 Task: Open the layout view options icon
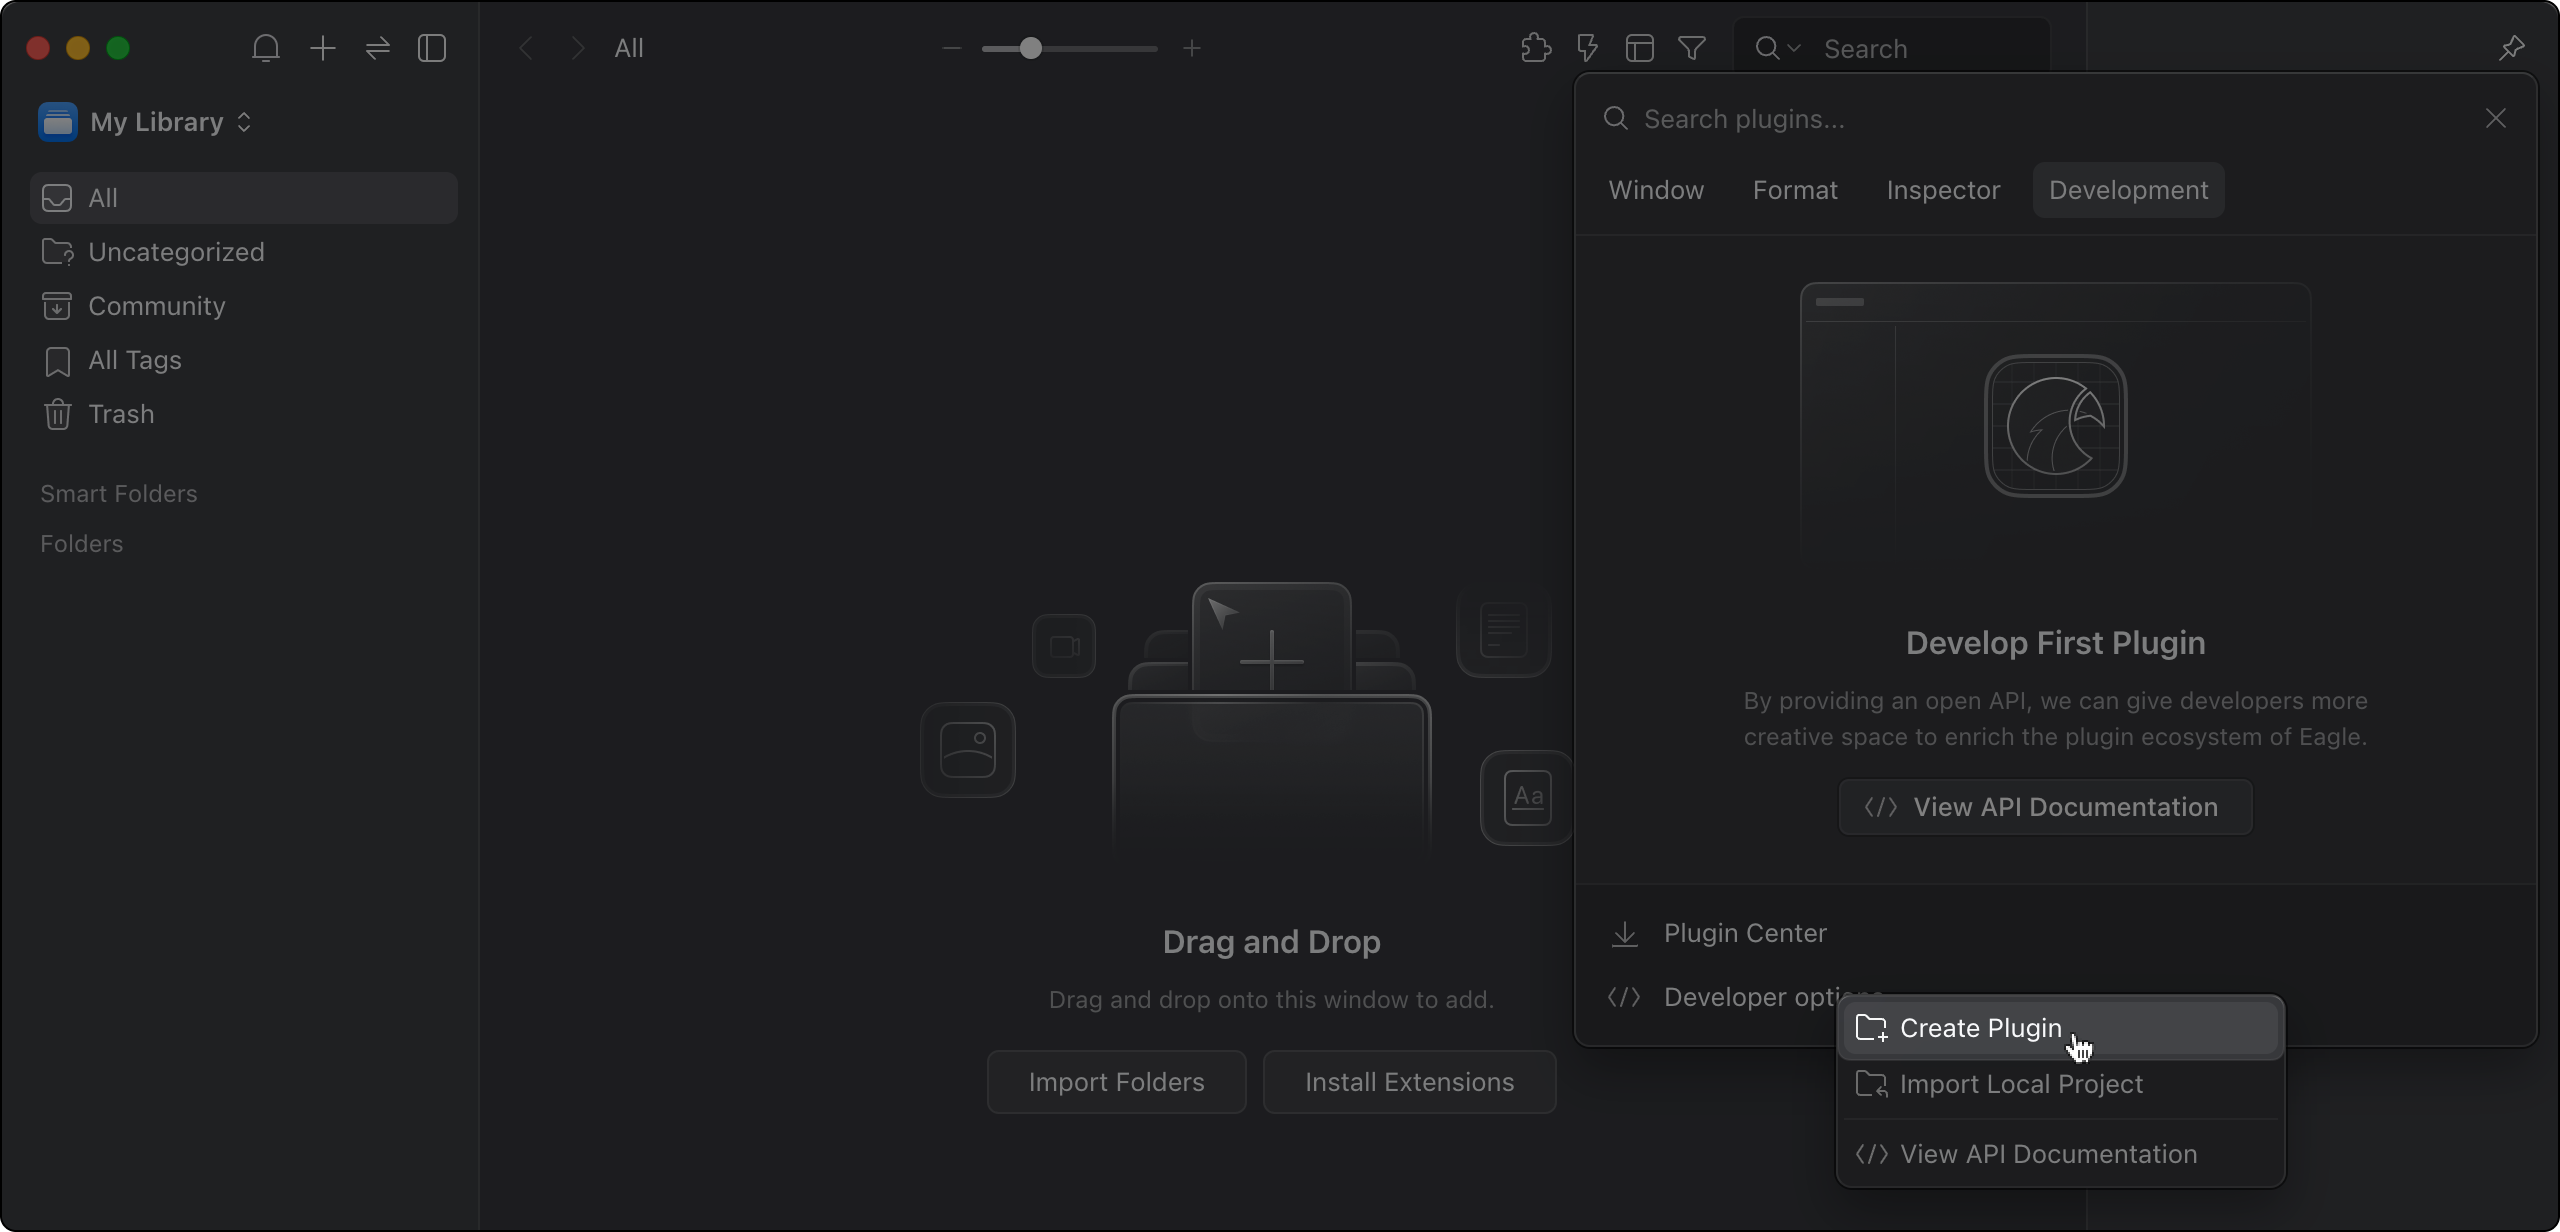1639,48
